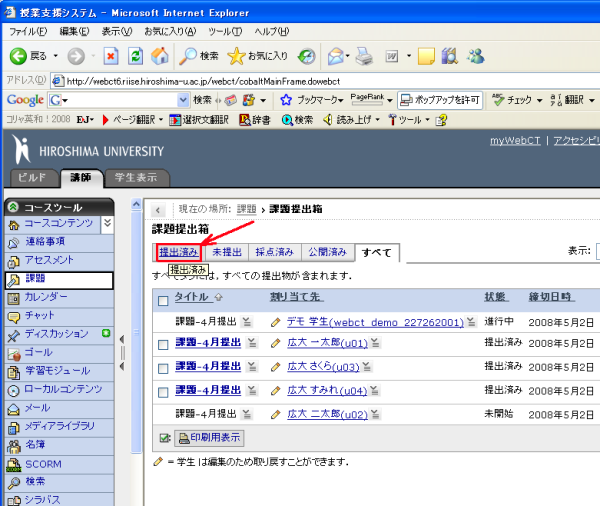Screen dimensions: 600x506
Task: Open action menu beside 広大 二太郎(u02) name
Action: pos(375,414)
